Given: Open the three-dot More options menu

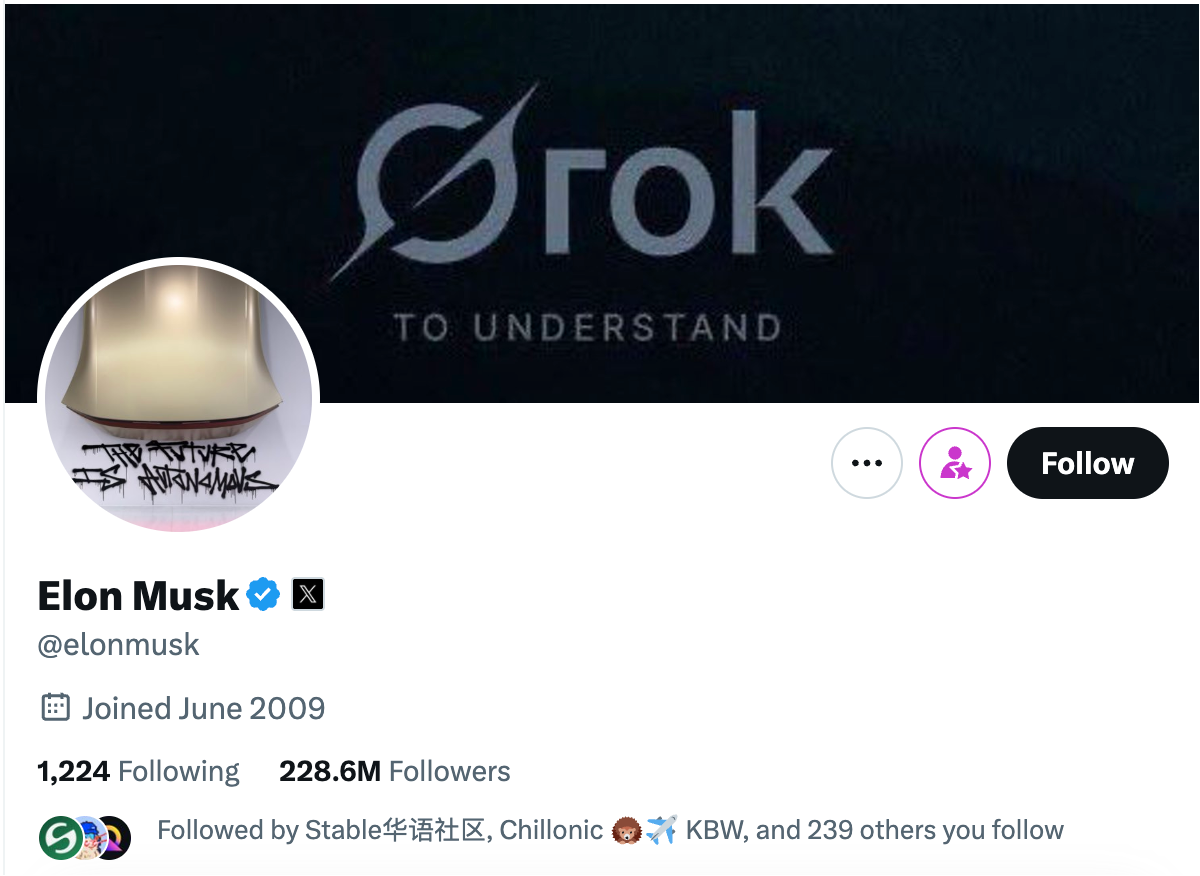Looking at the screenshot, I should (866, 463).
